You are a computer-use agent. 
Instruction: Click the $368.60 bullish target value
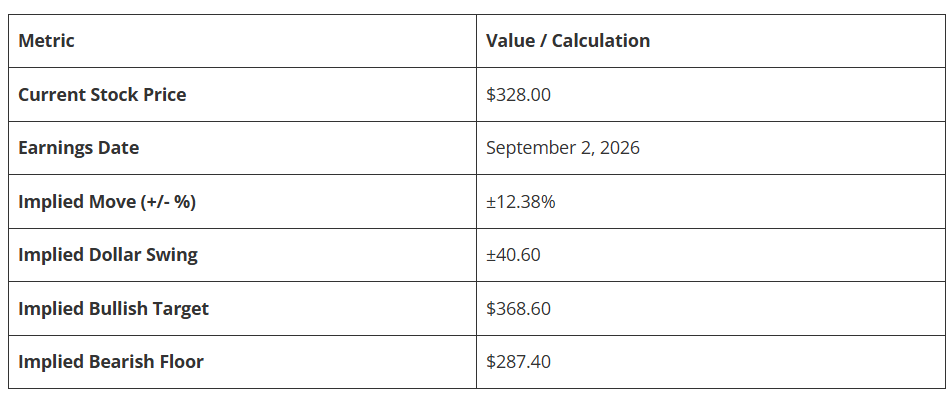[518, 309]
